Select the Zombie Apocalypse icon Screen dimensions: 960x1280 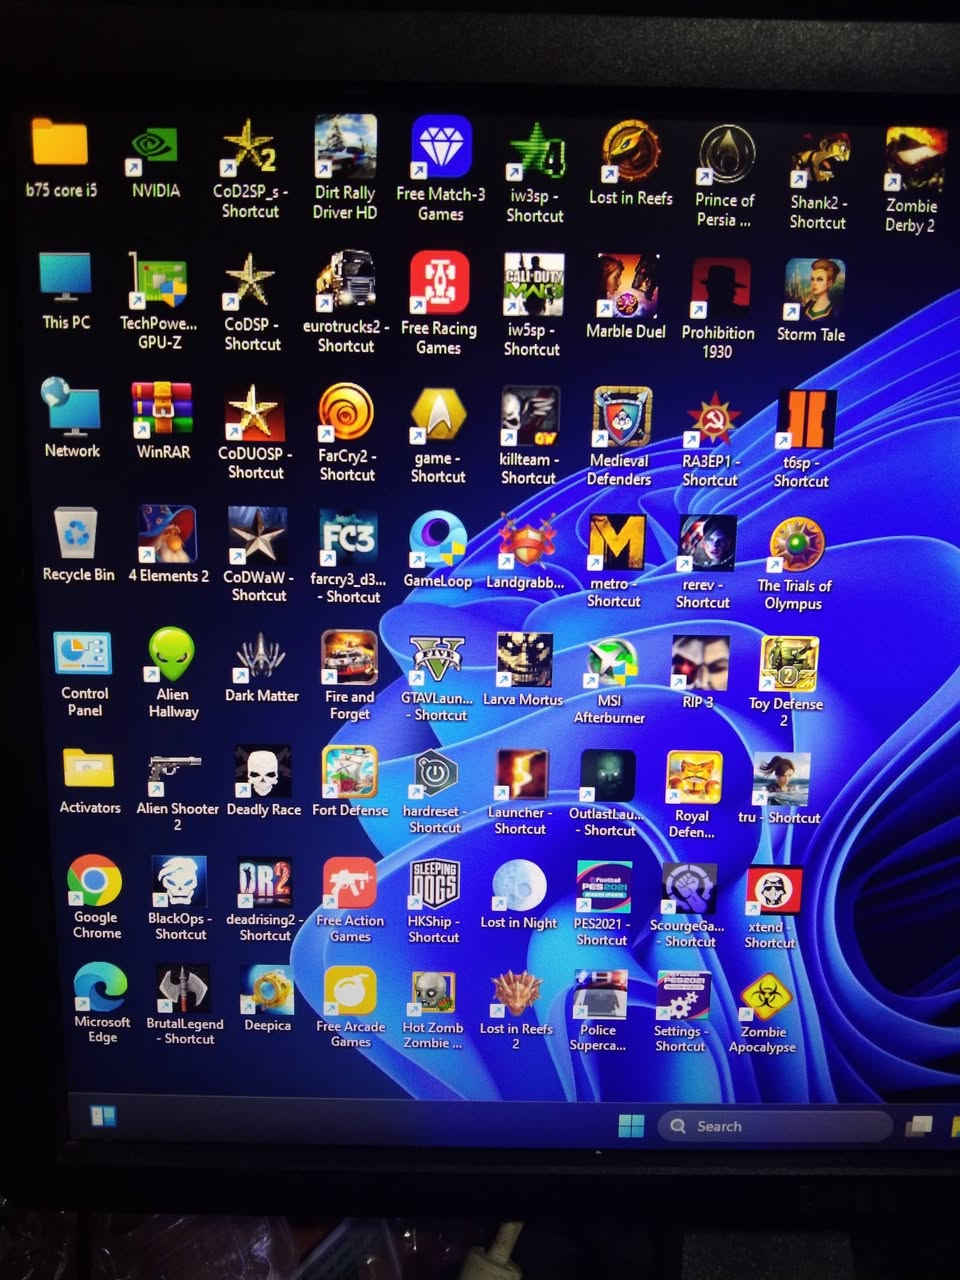coord(766,998)
